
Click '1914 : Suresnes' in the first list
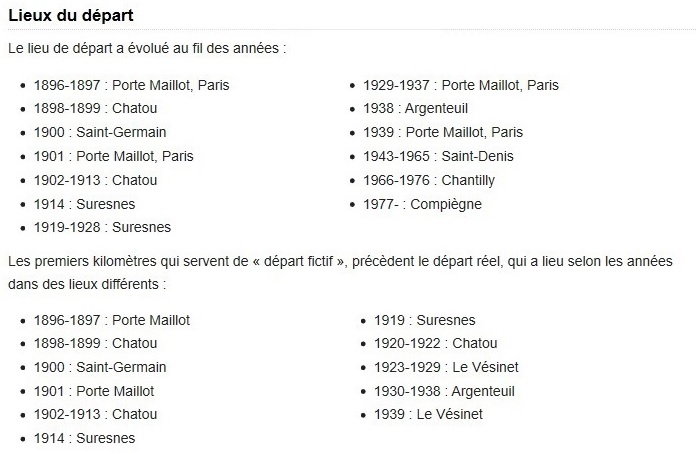point(84,204)
